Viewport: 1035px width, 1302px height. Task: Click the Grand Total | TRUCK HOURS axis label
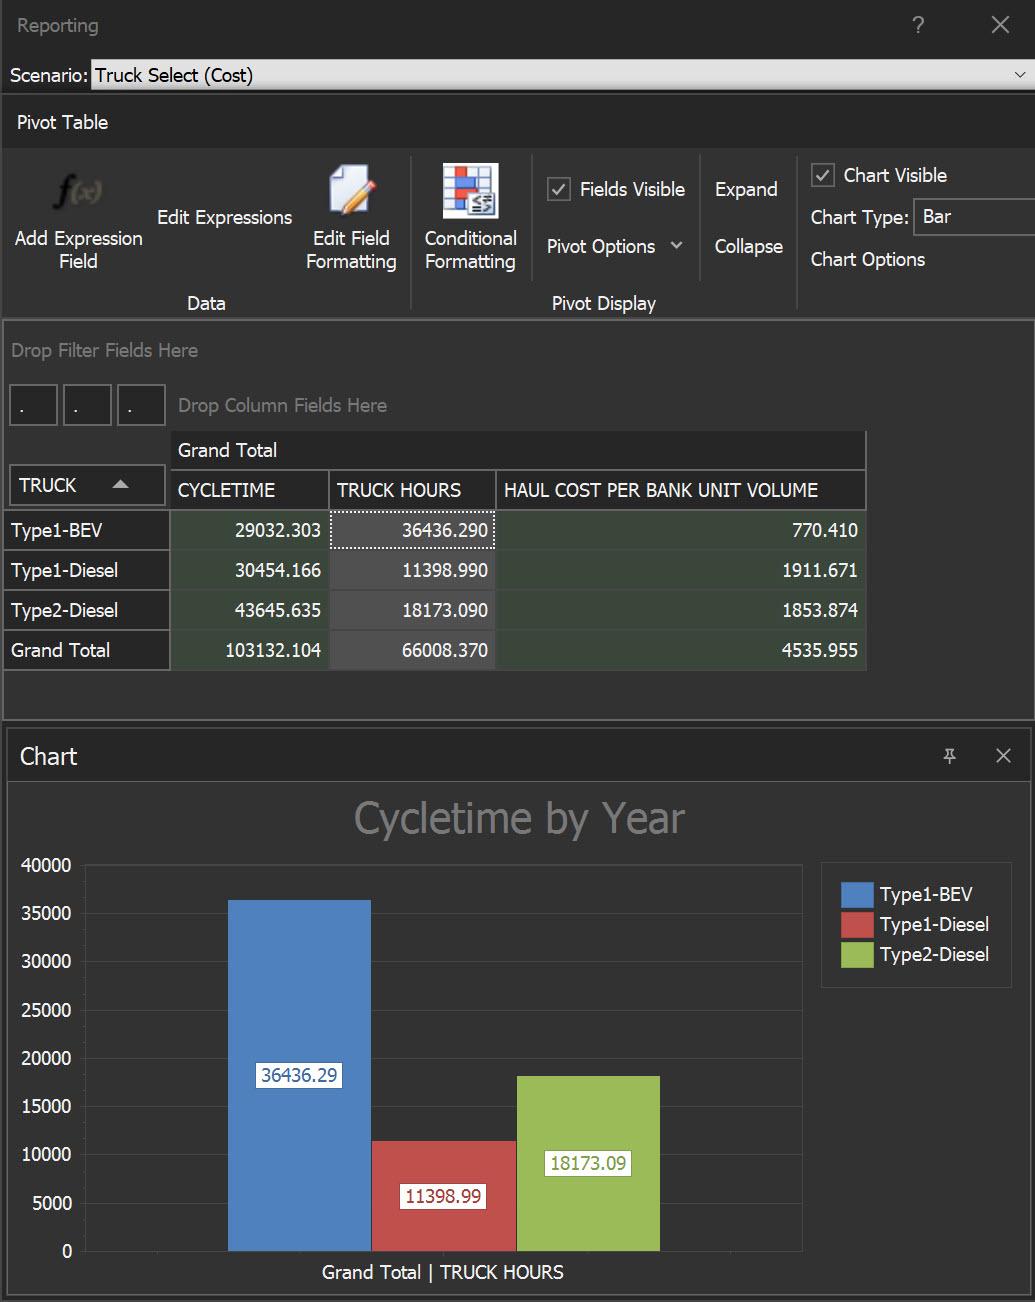pos(443,1272)
